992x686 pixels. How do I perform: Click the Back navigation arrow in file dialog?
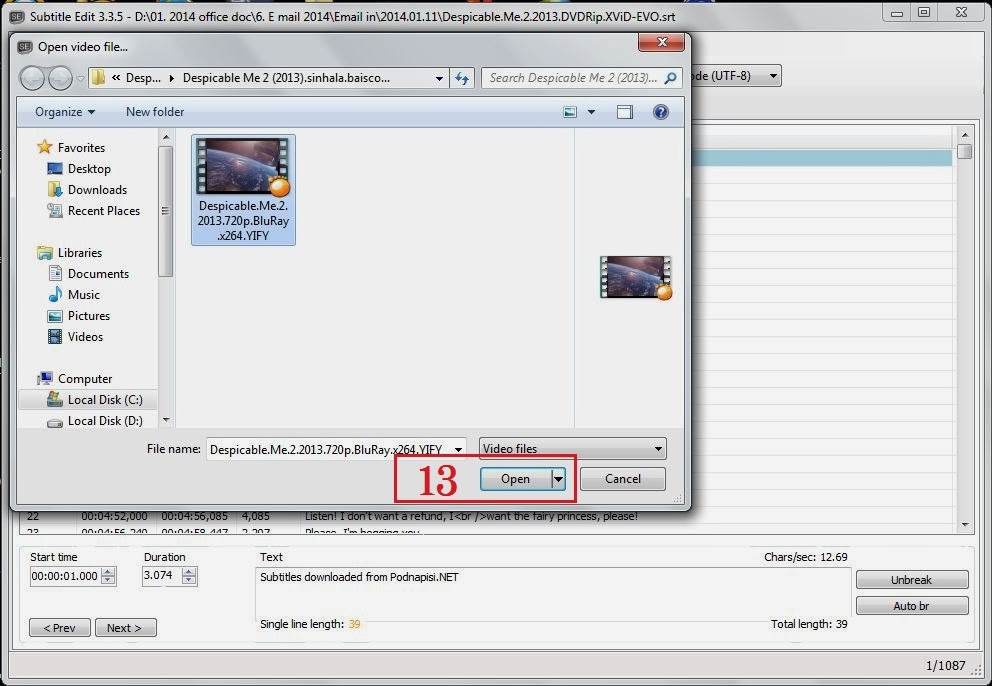click(32, 78)
